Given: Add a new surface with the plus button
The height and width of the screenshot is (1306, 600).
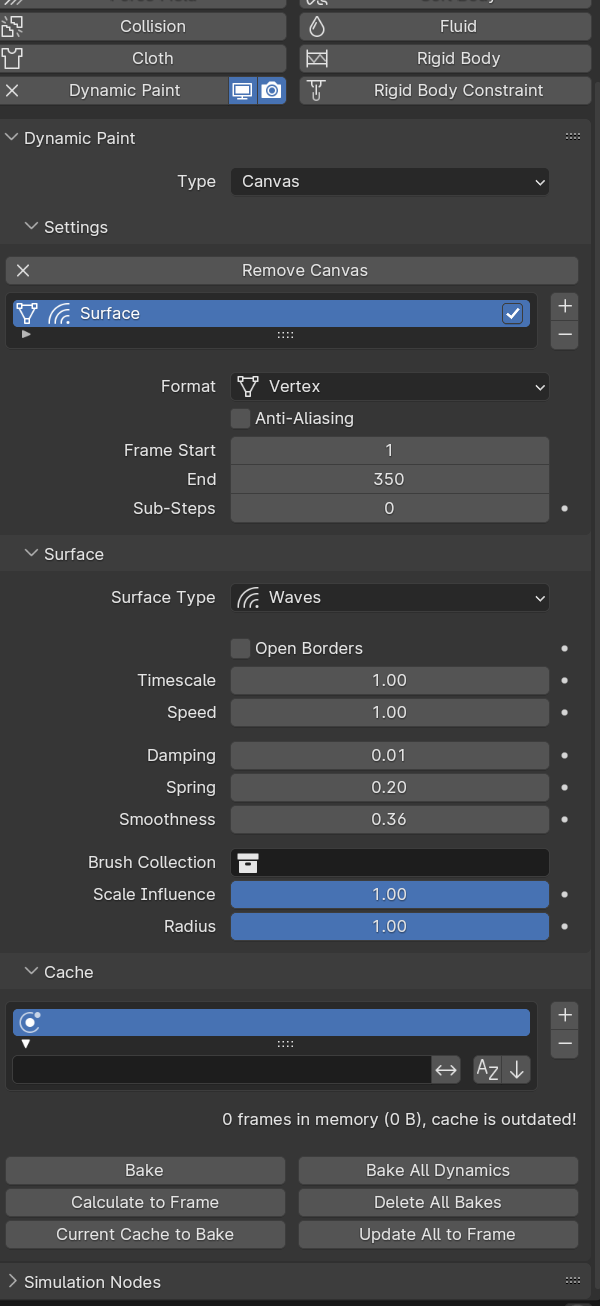Looking at the screenshot, I should pos(564,306).
